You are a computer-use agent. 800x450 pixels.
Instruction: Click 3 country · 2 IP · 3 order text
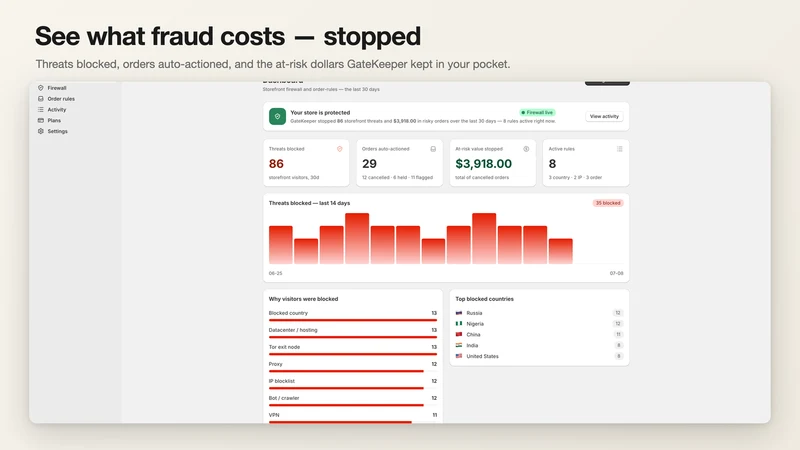(575, 178)
